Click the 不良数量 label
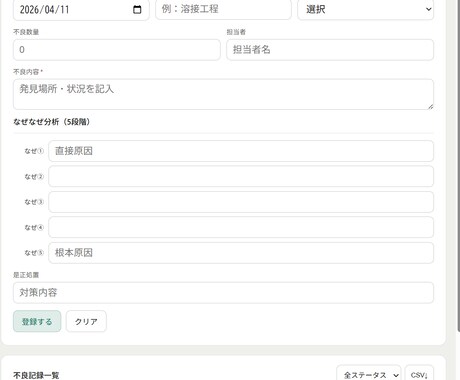This screenshot has height=380, width=460. [x=26, y=32]
